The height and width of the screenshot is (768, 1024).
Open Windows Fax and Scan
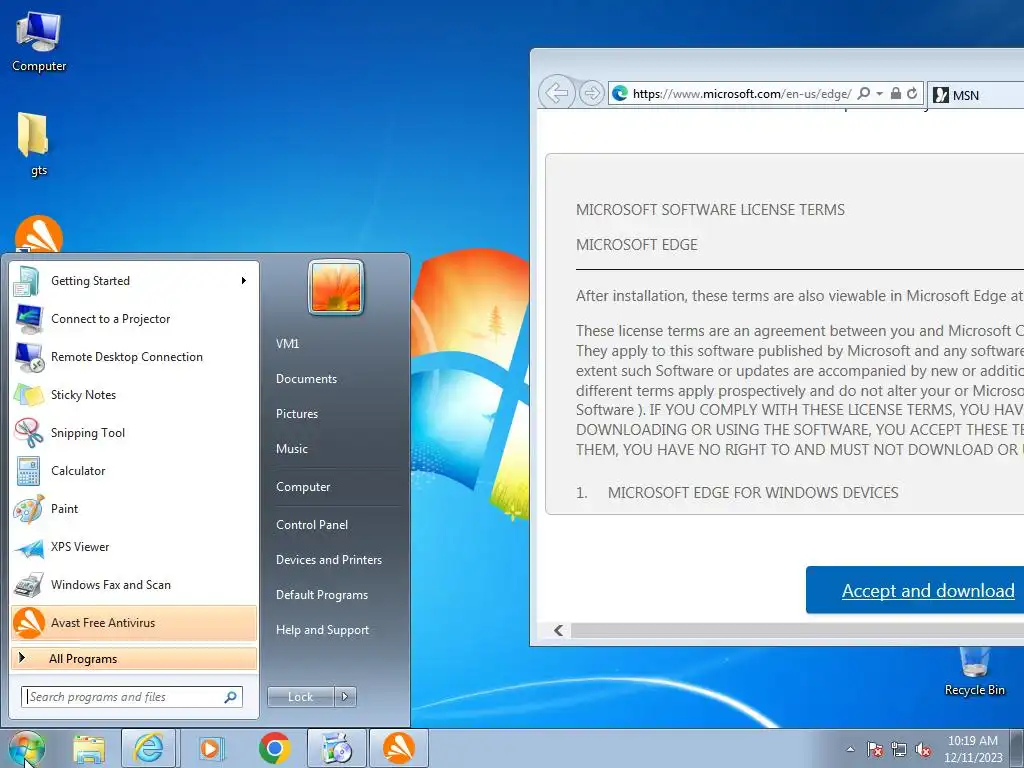point(135,584)
